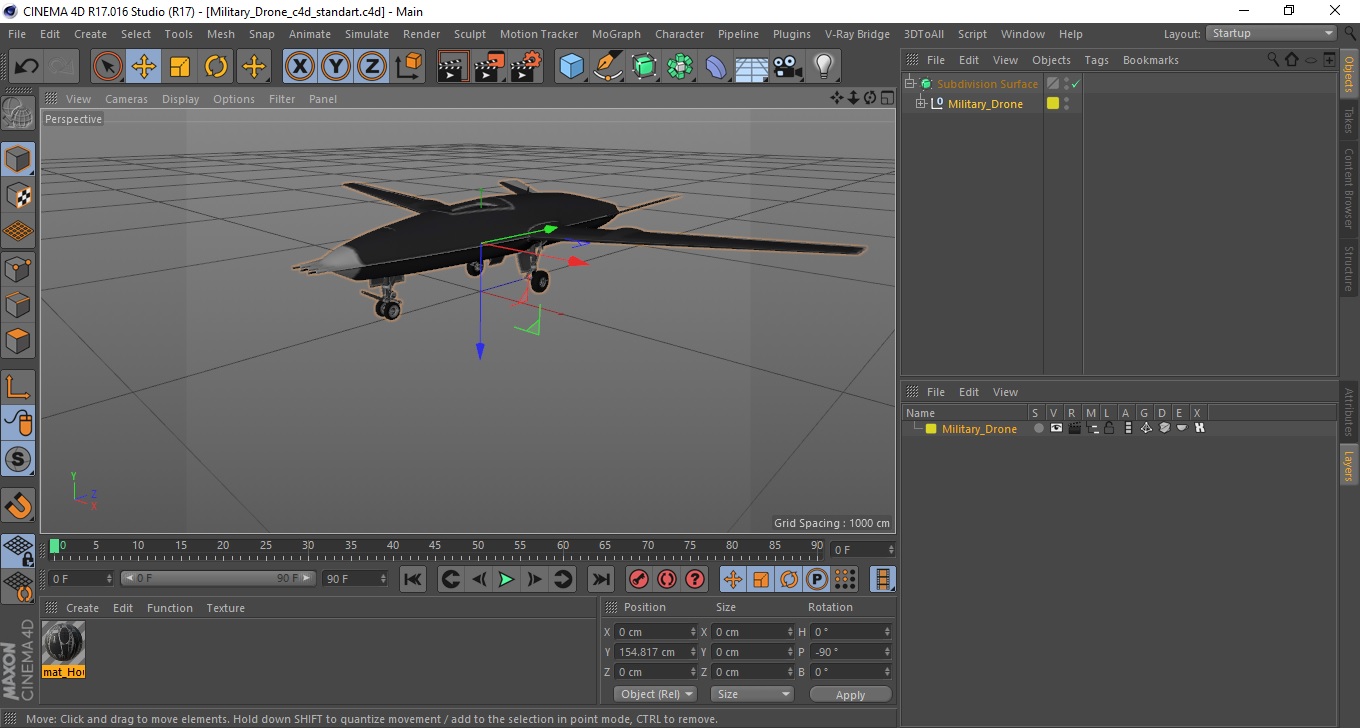The width and height of the screenshot is (1360, 728).
Task: Switch to the Takes tab
Action: [x=1349, y=120]
